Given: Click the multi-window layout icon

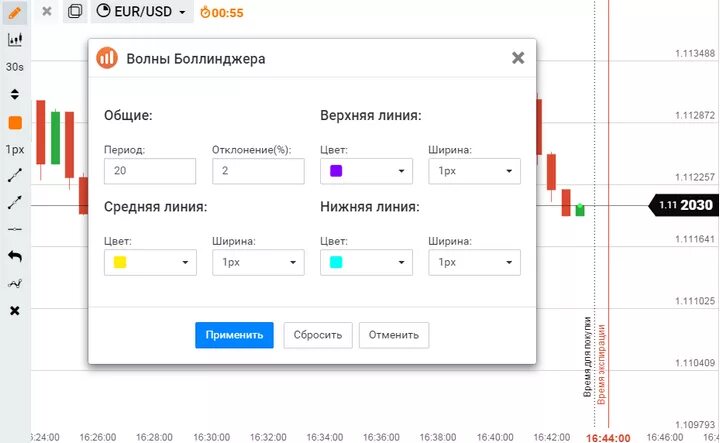Looking at the screenshot, I should pos(75,11).
